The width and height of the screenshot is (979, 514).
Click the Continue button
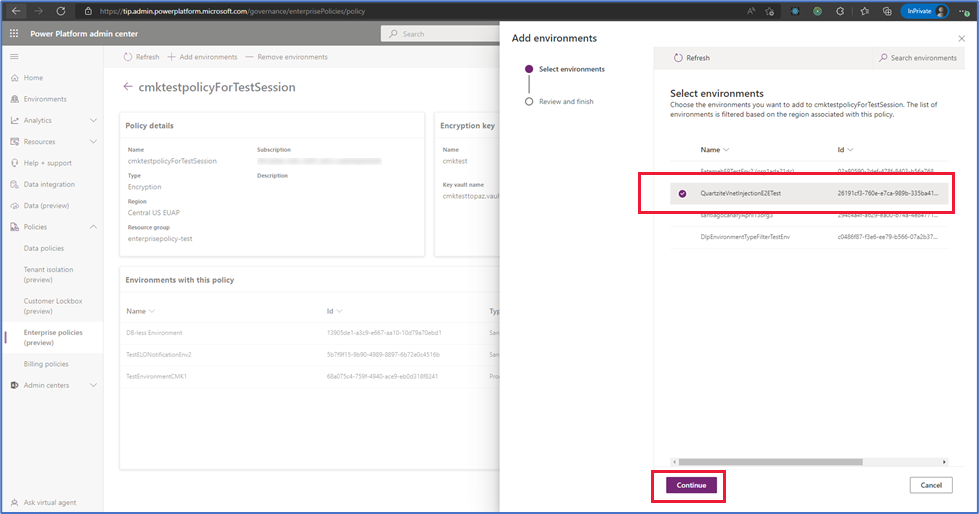point(691,485)
